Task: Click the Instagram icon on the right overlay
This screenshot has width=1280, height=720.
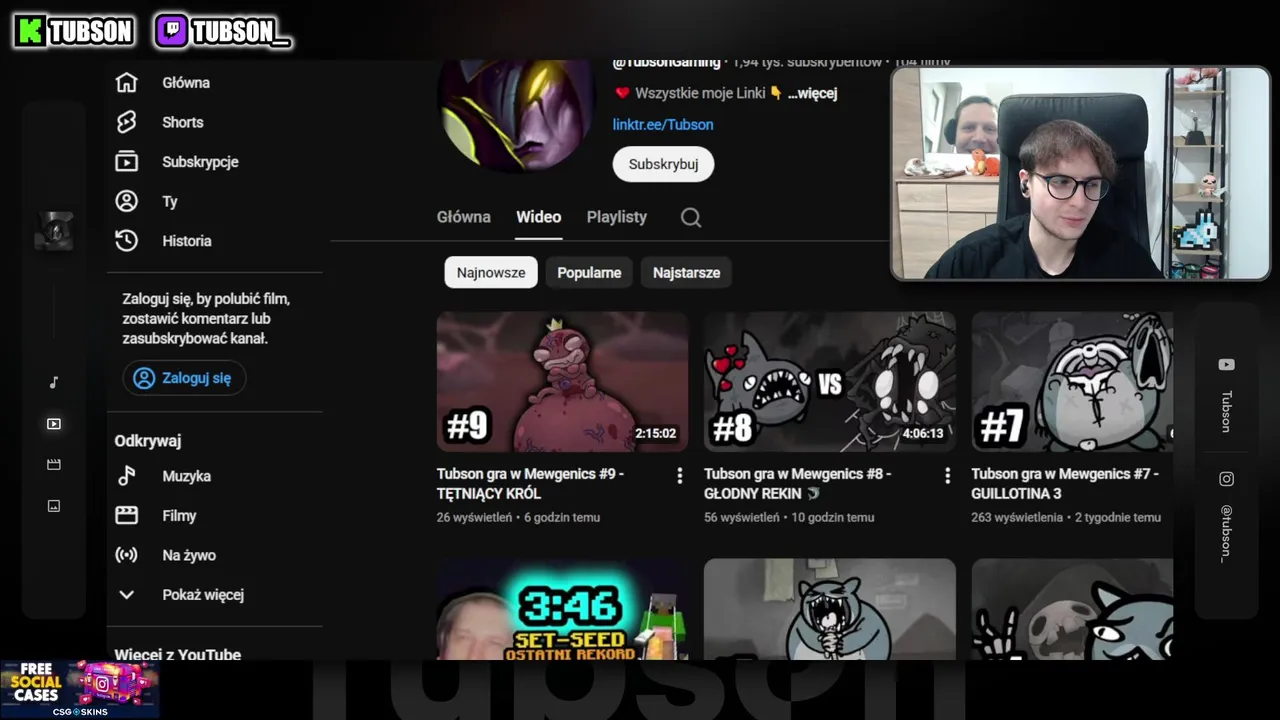Action: tap(1226, 479)
